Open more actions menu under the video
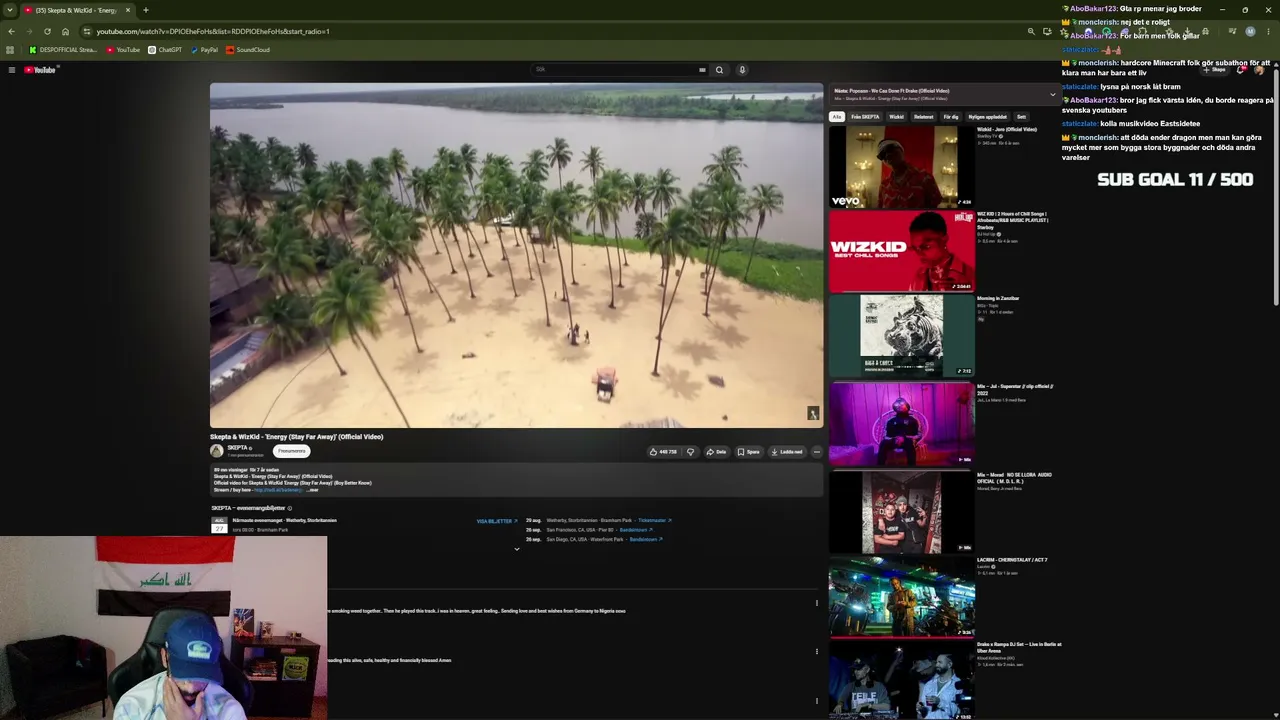This screenshot has height=720, width=1280. (816, 452)
